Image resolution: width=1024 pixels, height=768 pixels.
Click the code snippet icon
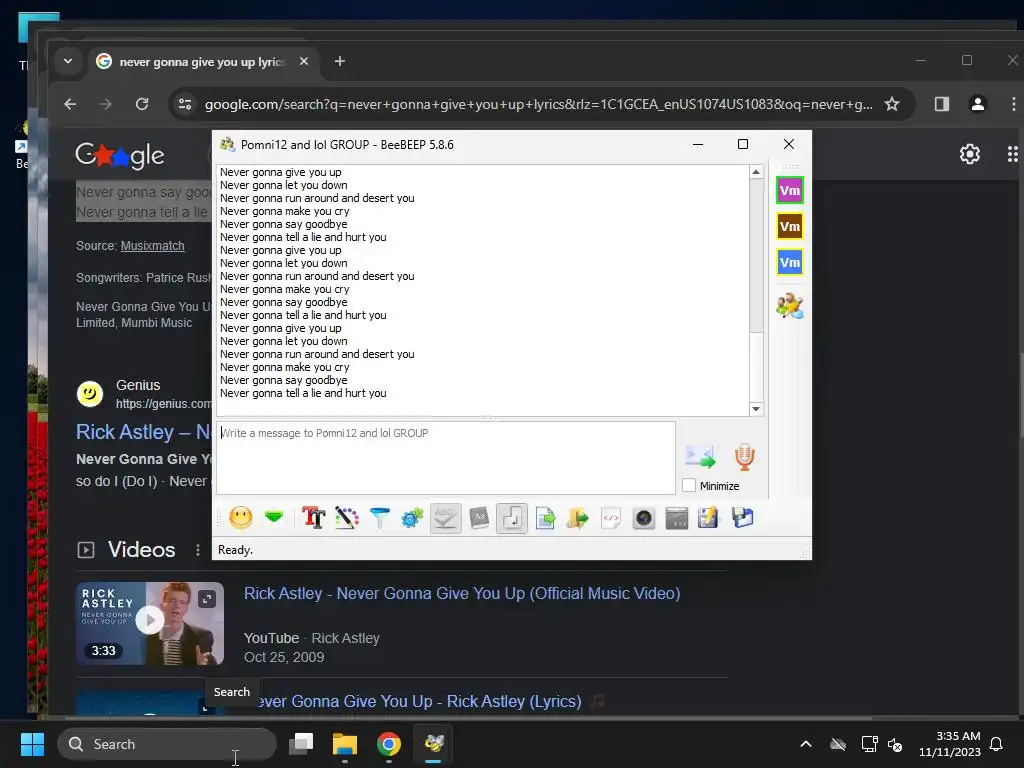pos(611,518)
